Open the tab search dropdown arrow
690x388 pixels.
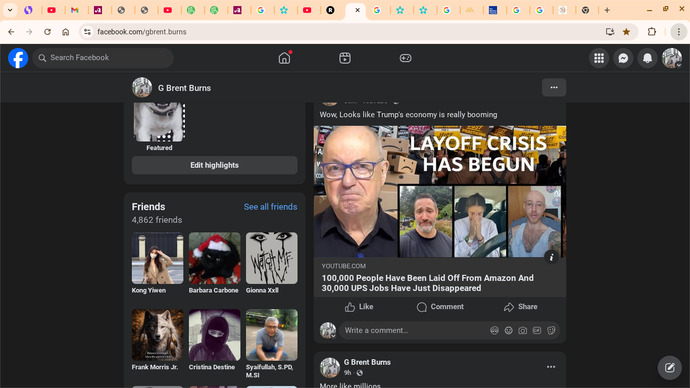10,10
